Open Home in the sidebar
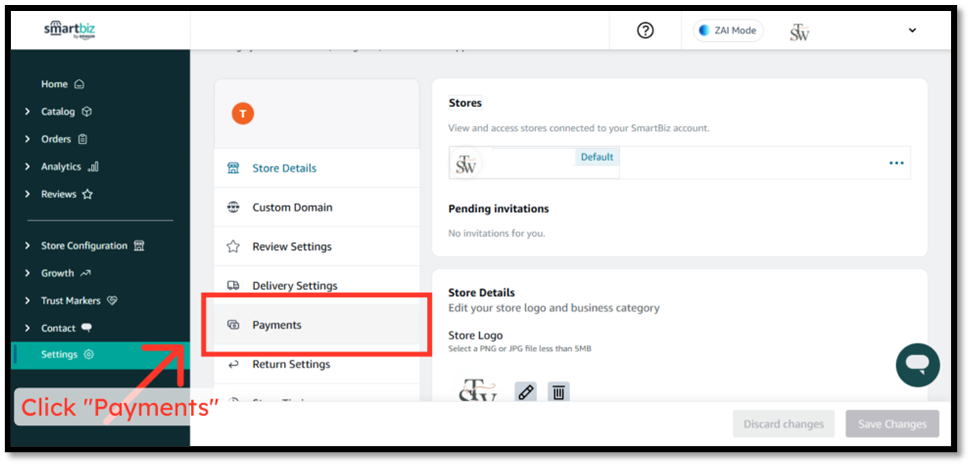The width and height of the screenshot is (970, 465). 54,84
